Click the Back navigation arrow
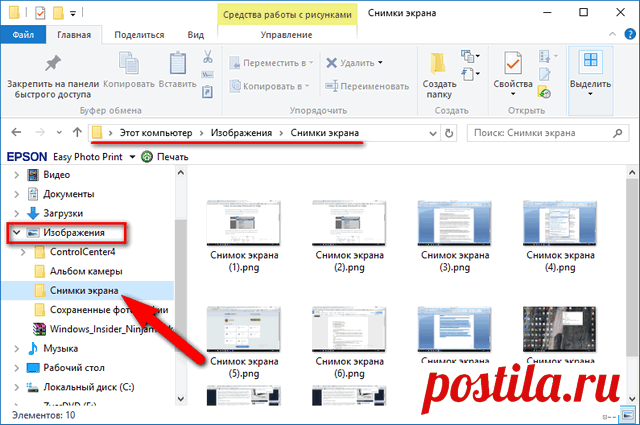 point(16,133)
